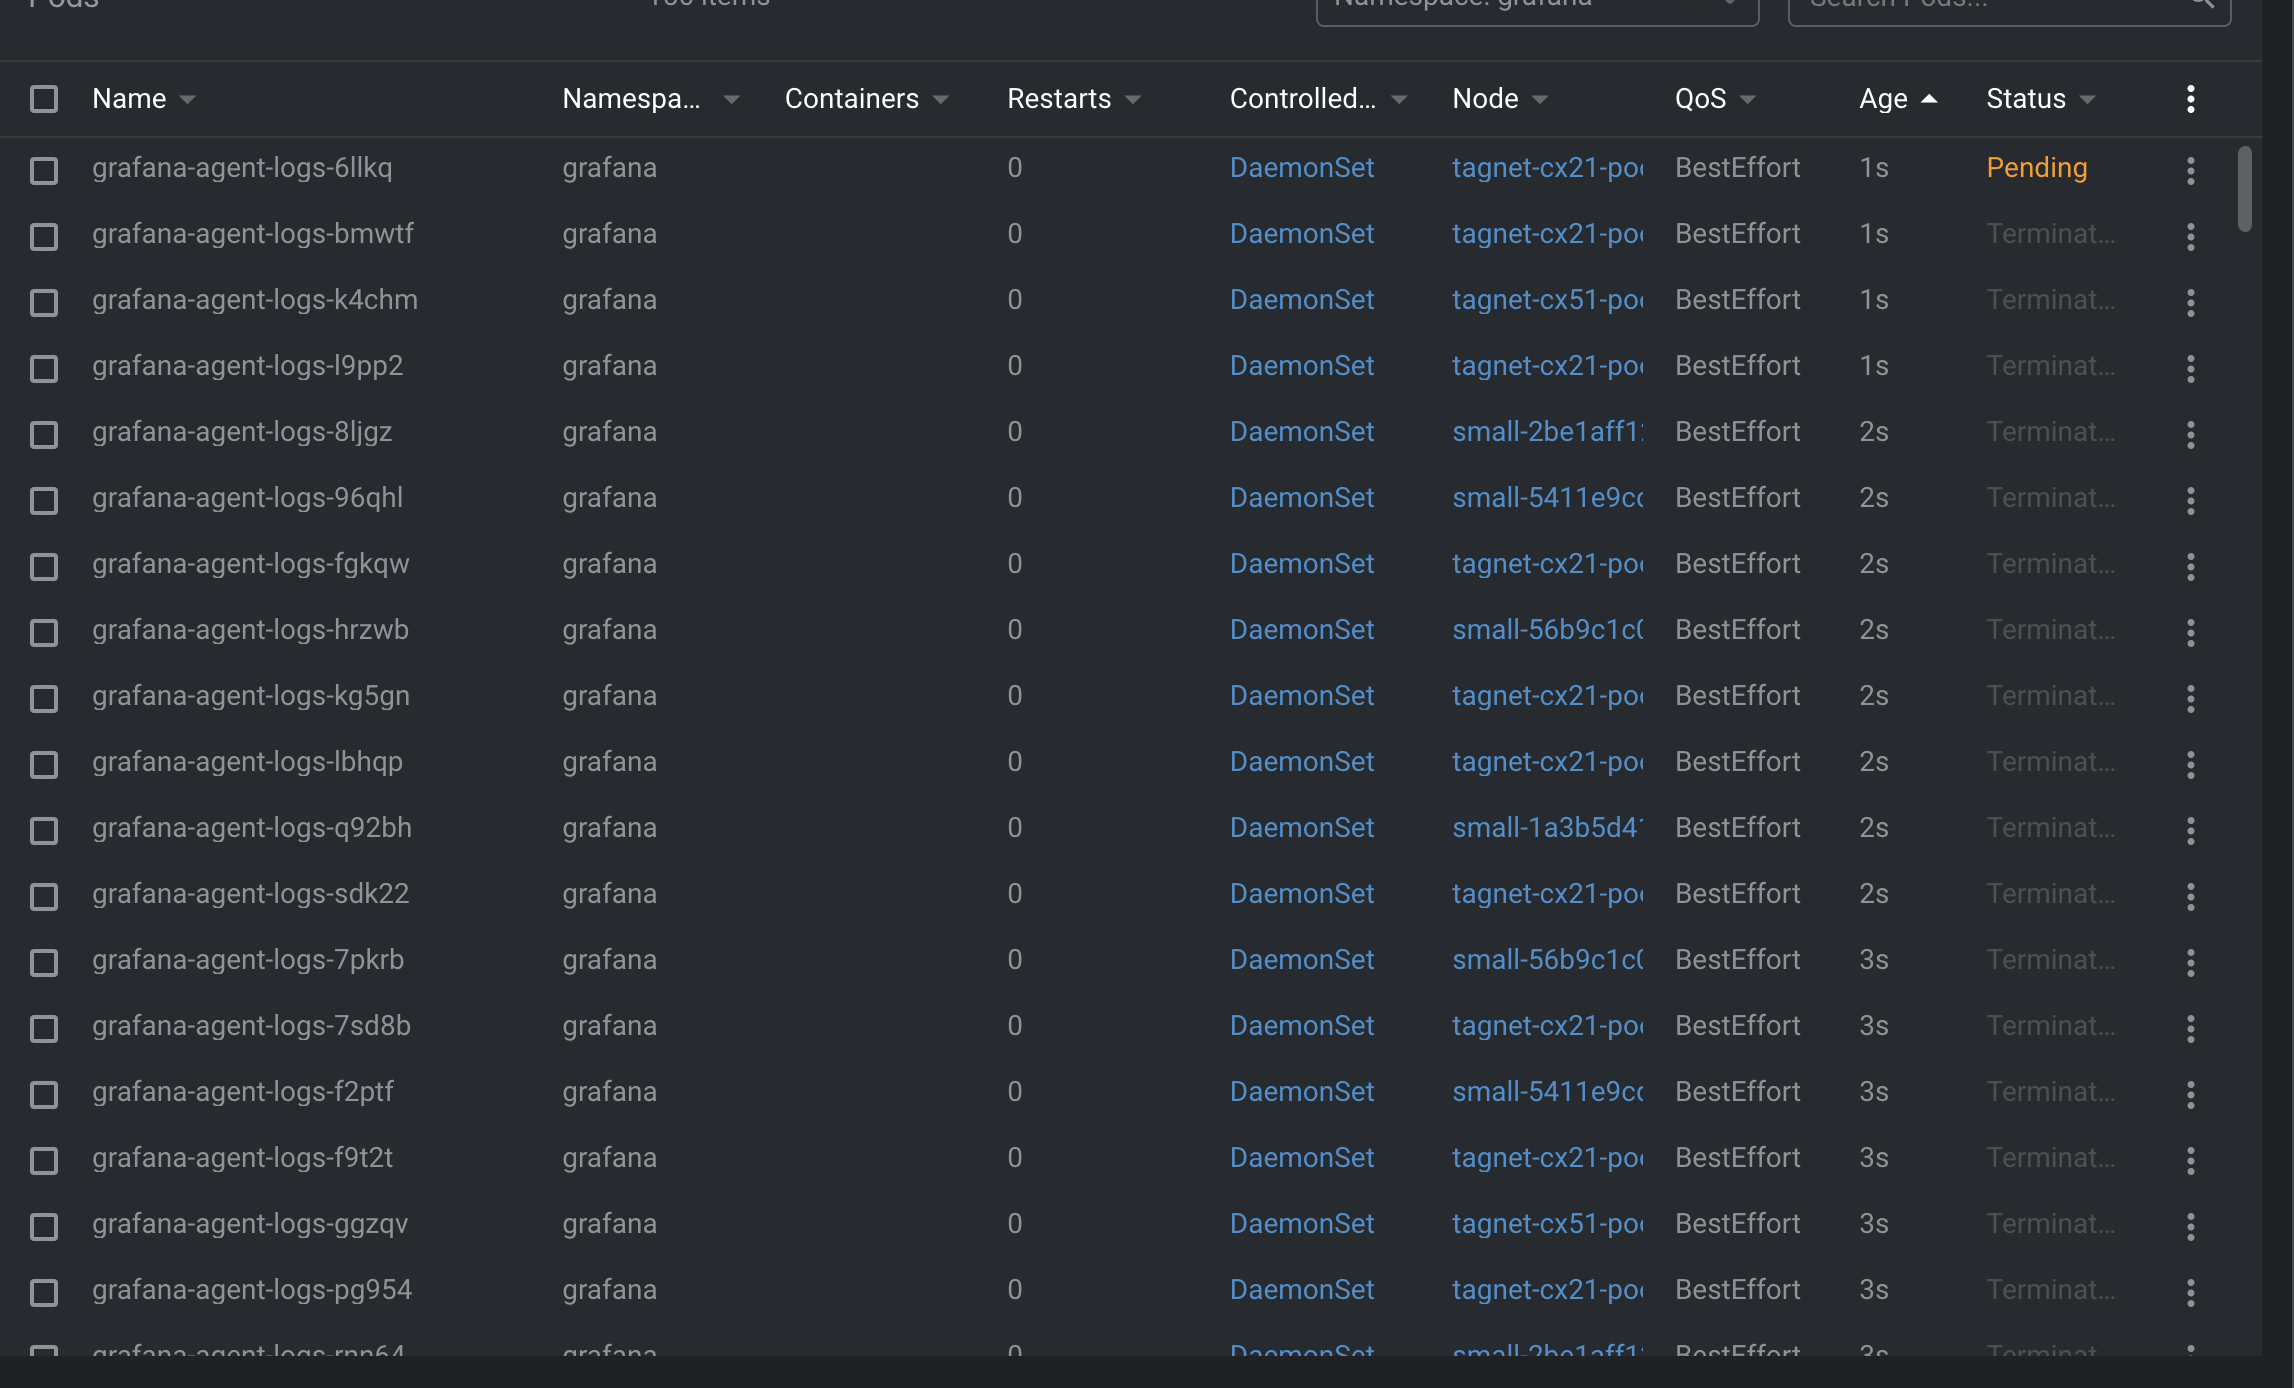Click the 3s age cell for f9t2t pod
Screen dimensions: 2294x1388
tap(1873, 1157)
